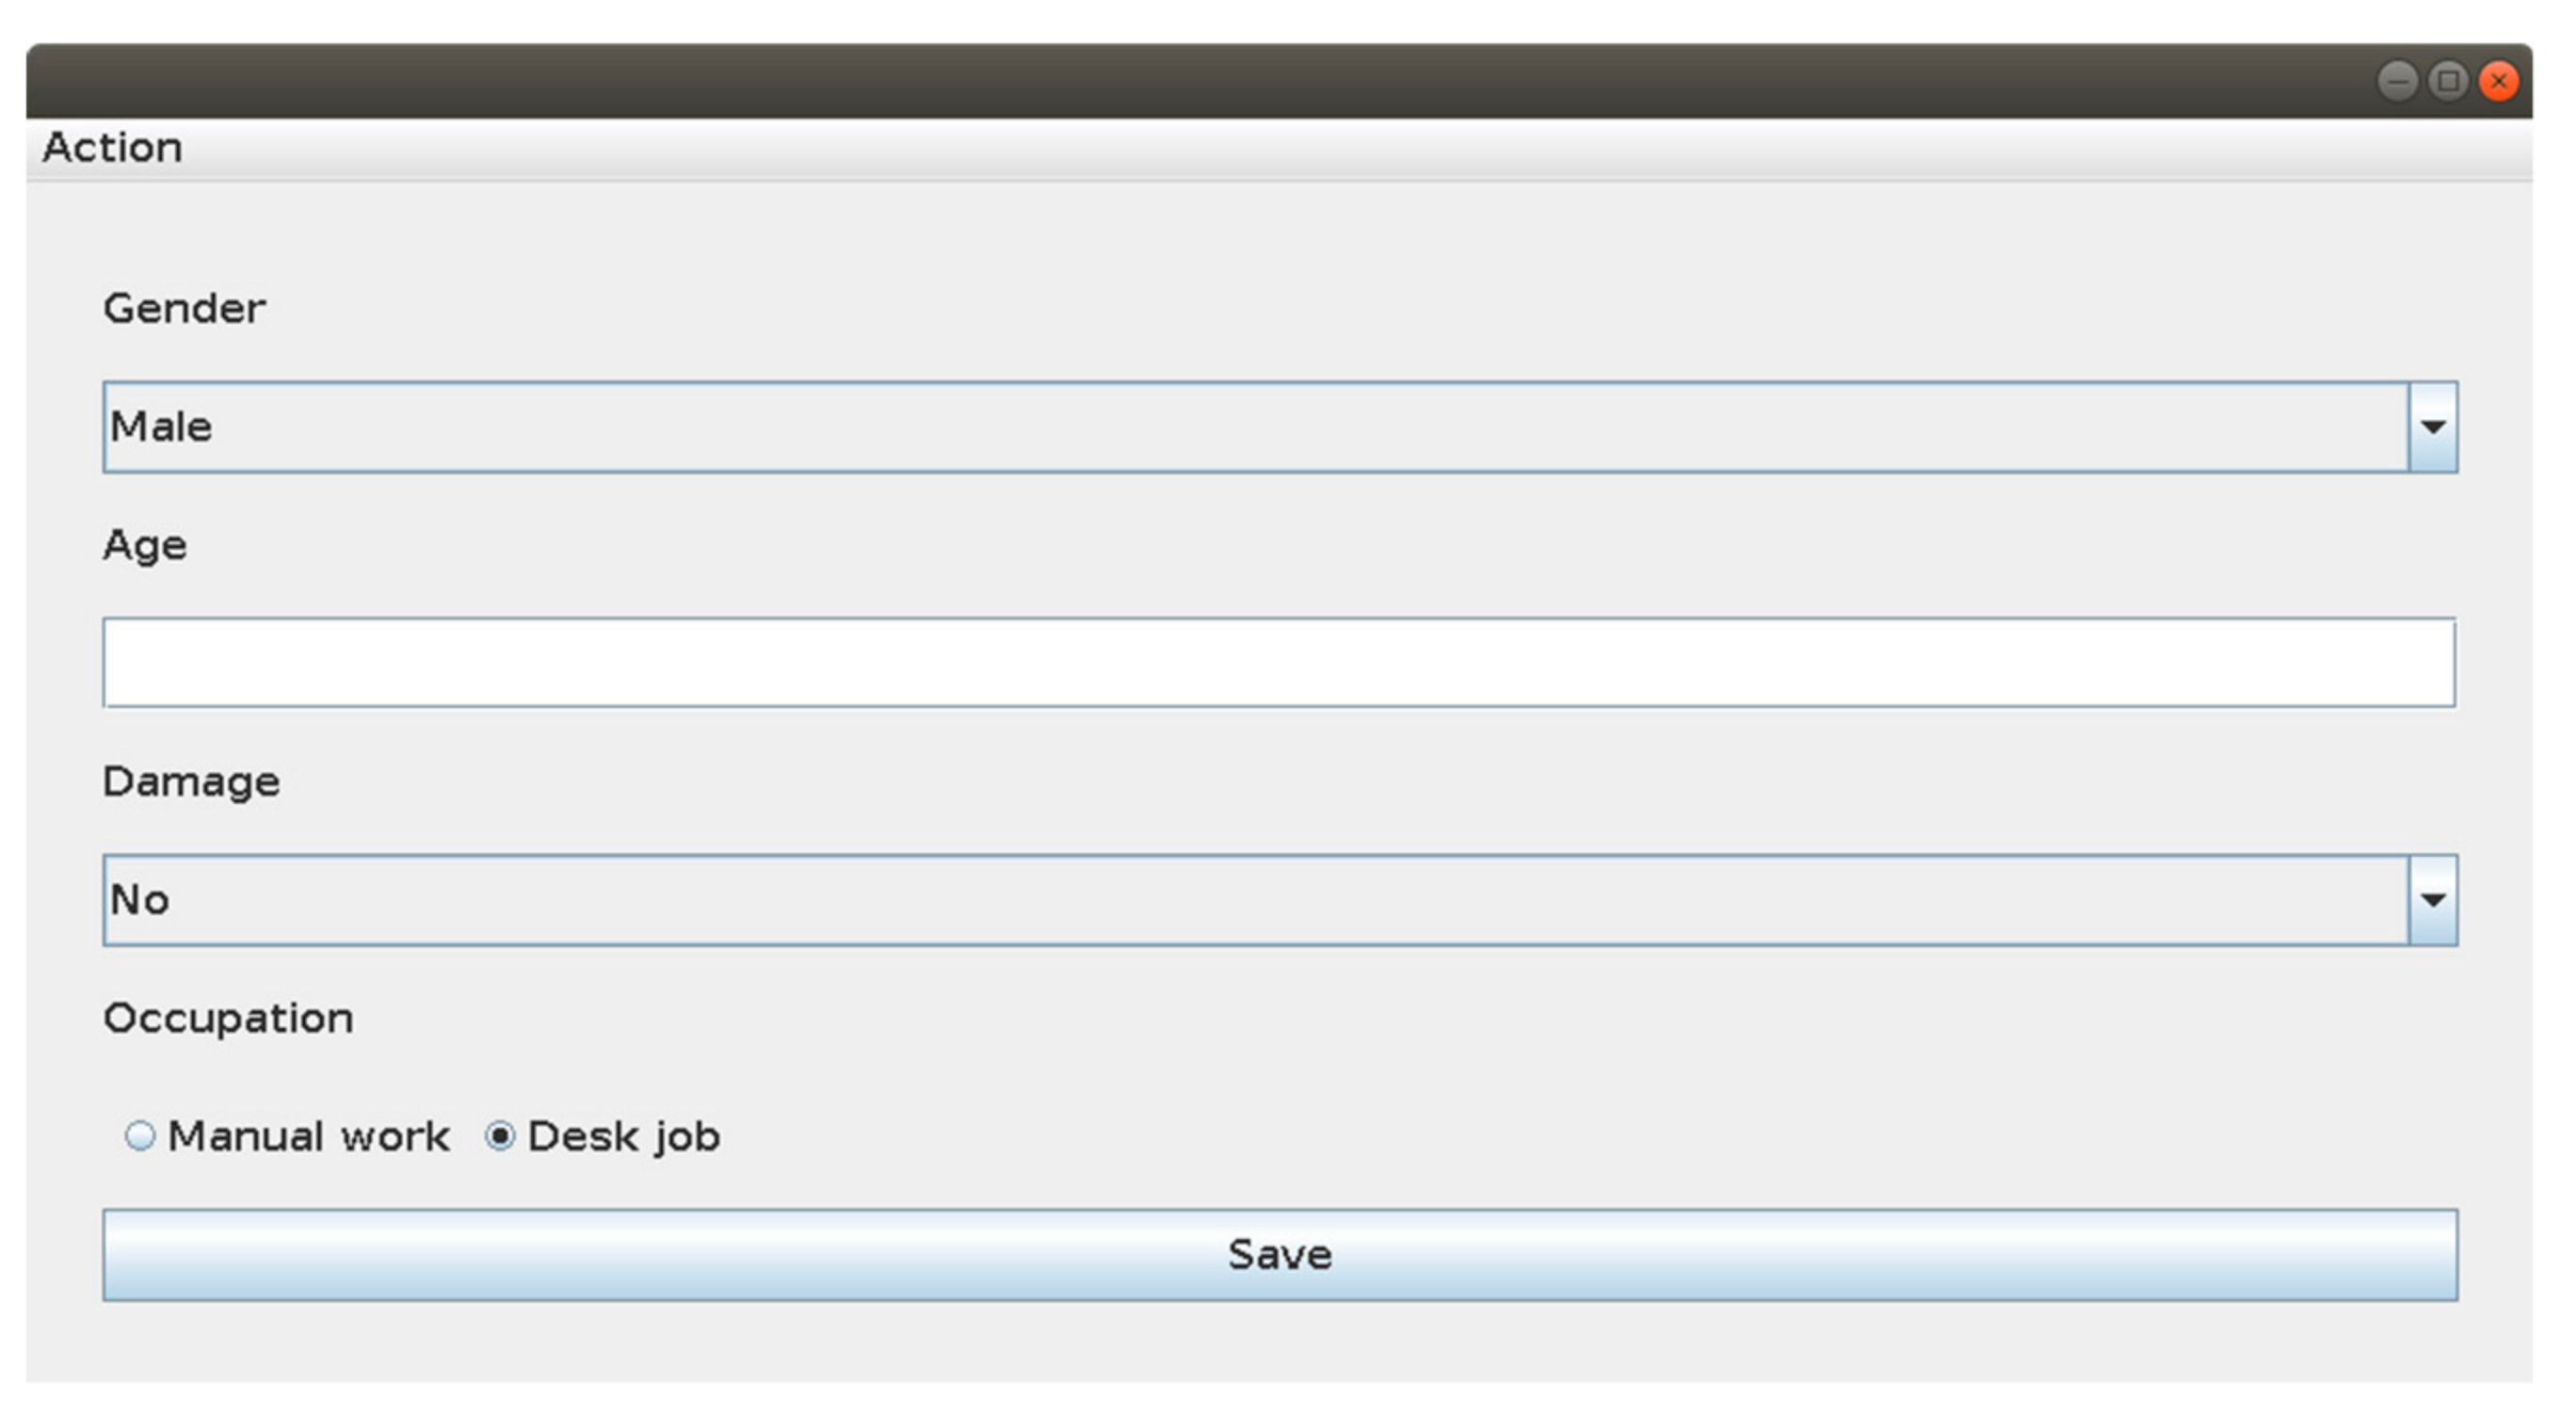Click the "Desk job" option text
Viewport: 2576px width, 1416px height.
pos(623,1137)
